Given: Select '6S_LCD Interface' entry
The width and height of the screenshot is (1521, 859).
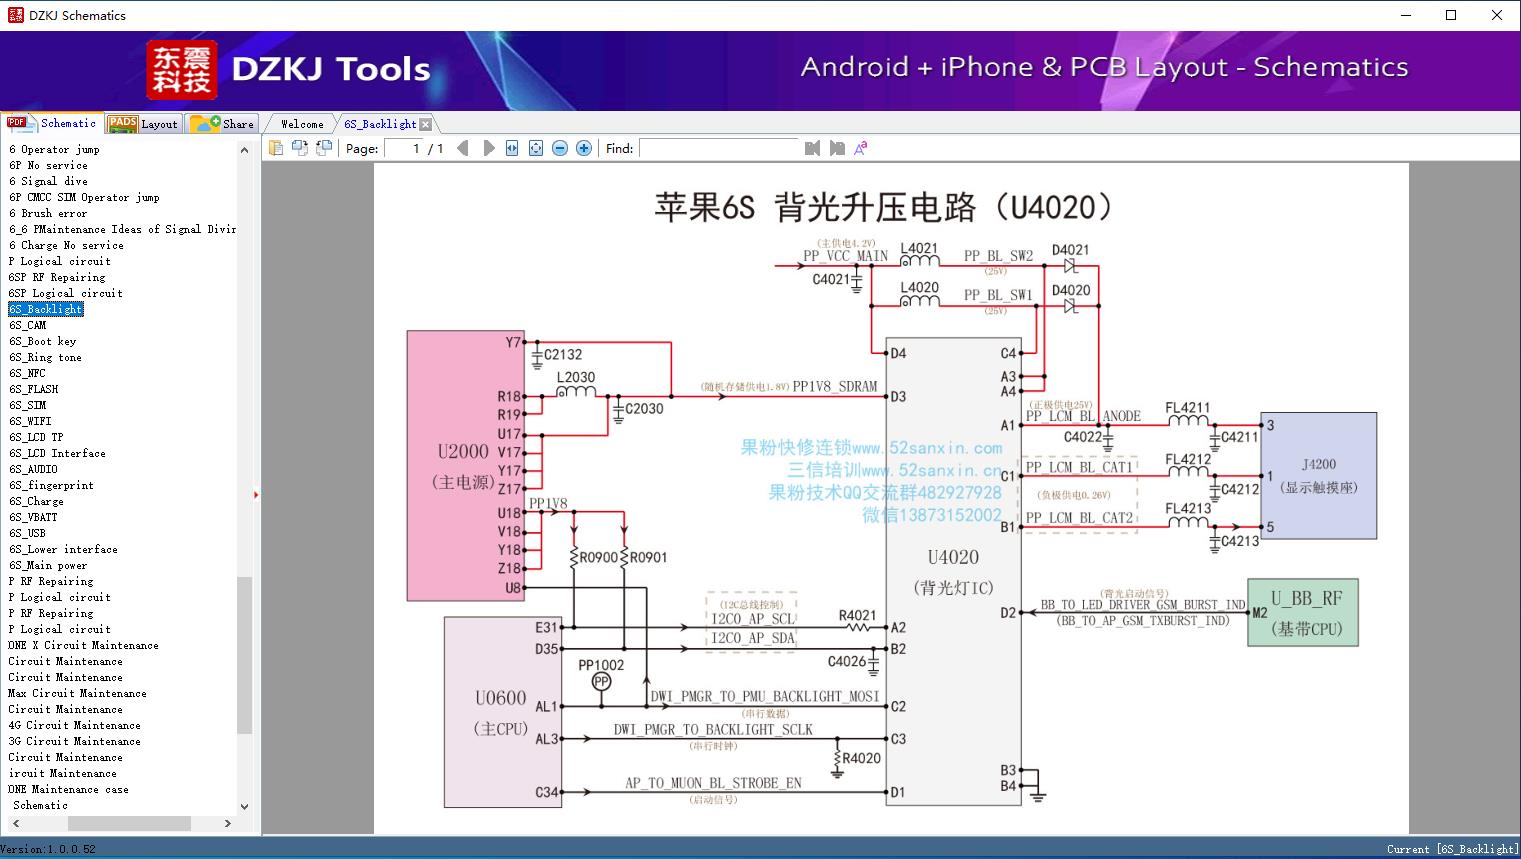Looking at the screenshot, I should (x=57, y=453).
